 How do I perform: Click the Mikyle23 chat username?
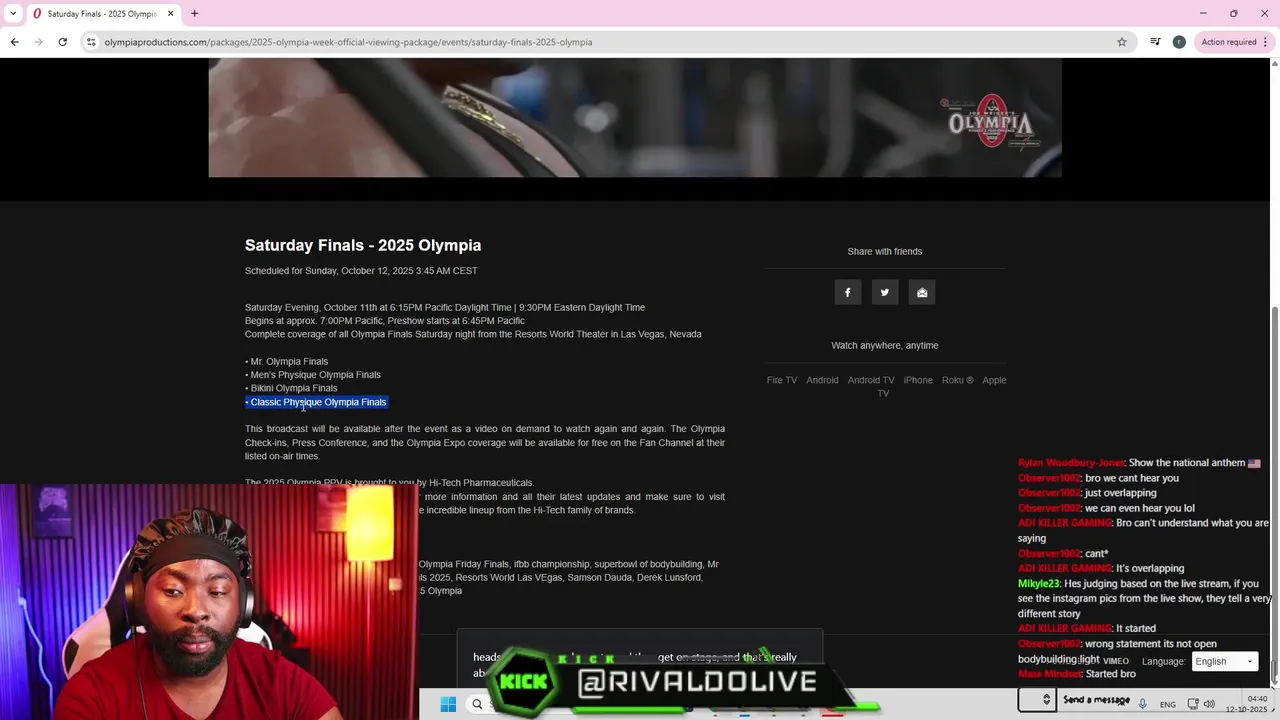point(1039,583)
